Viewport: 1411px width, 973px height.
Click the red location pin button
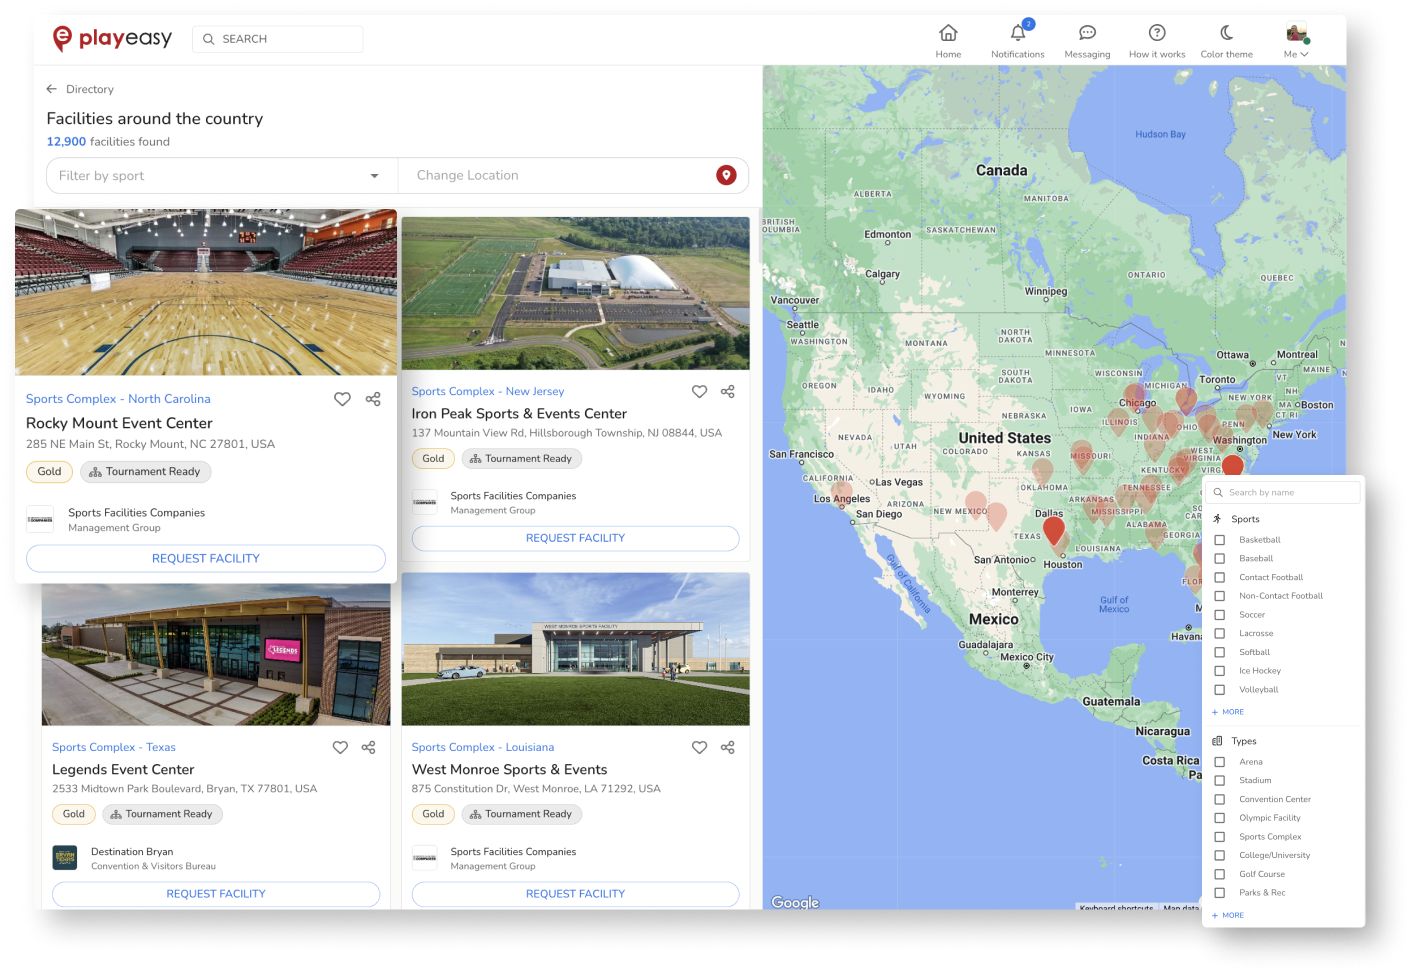click(726, 175)
